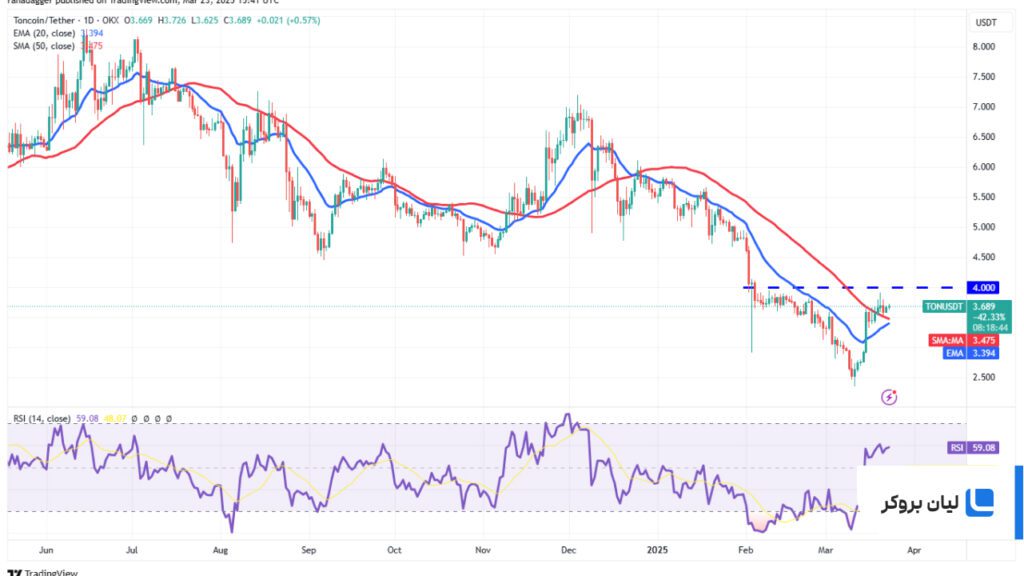Click the Feb label on time axis
This screenshot has height=576, width=1024.
click(746, 551)
